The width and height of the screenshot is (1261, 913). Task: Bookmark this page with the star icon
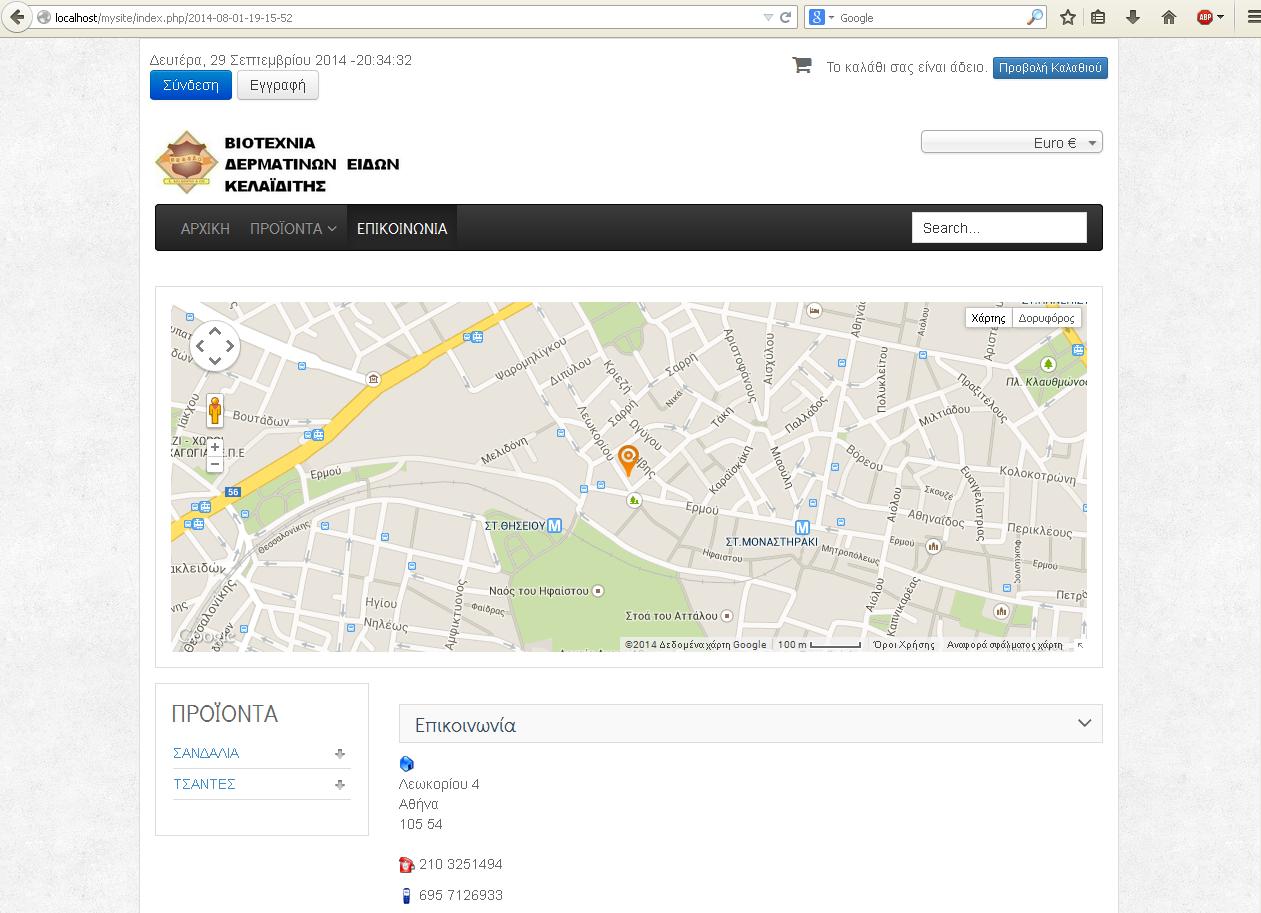pos(1068,17)
